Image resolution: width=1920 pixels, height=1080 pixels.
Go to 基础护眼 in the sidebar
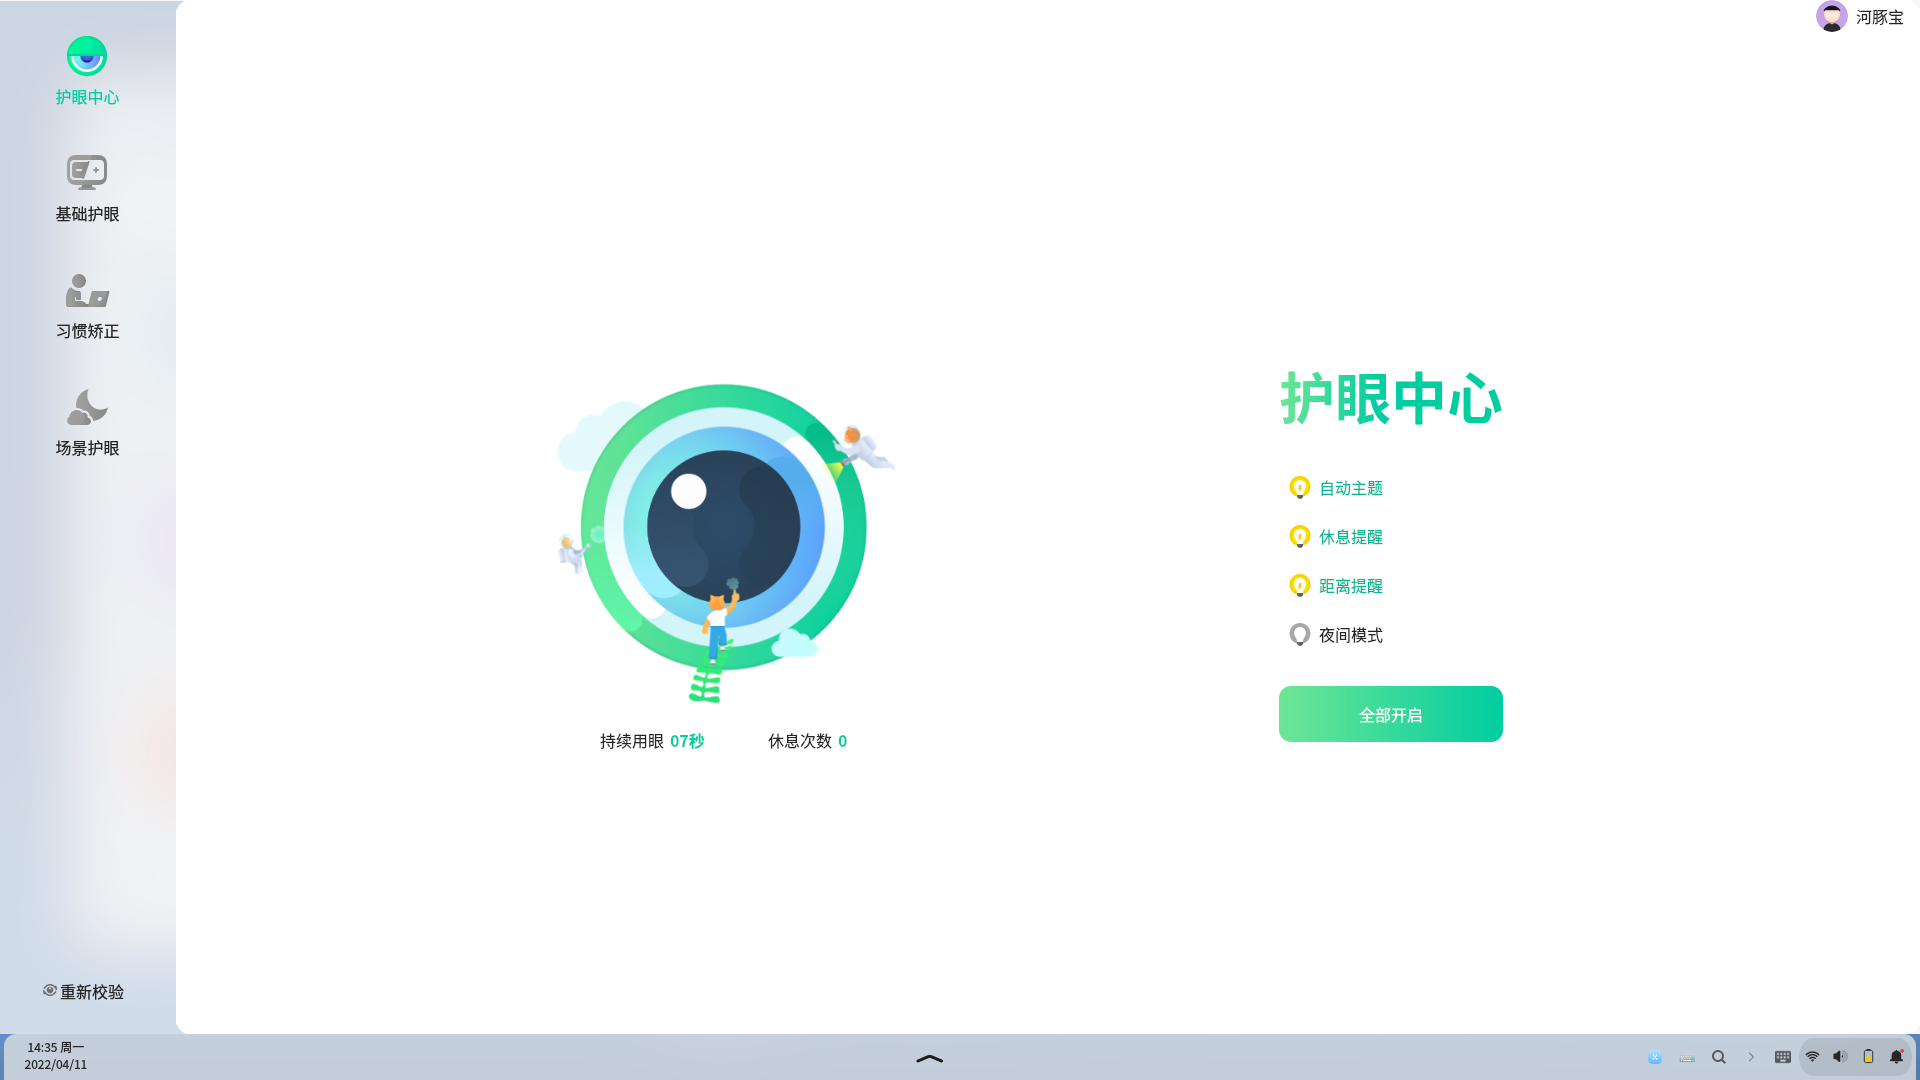[87, 188]
